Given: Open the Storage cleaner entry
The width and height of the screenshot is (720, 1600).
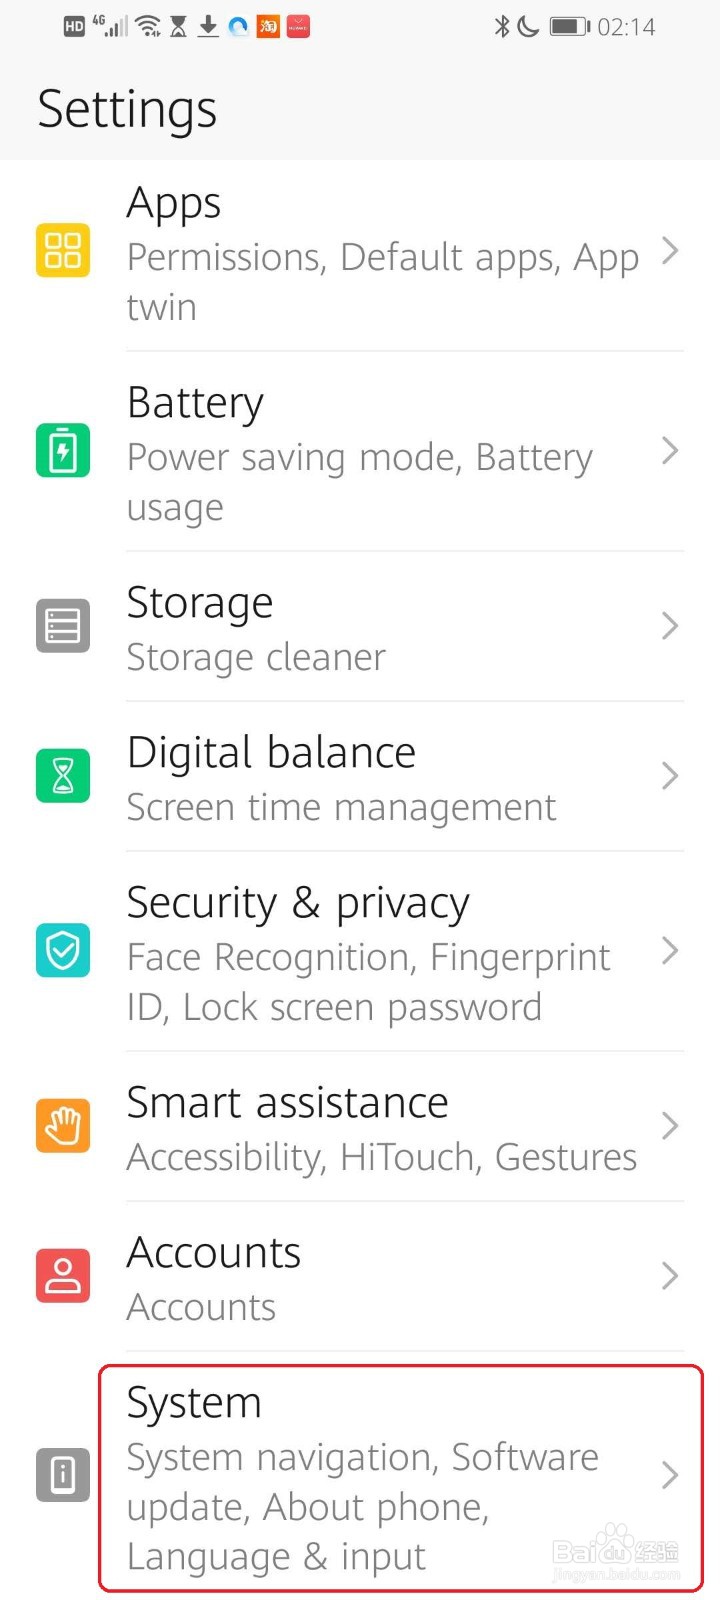Looking at the screenshot, I should [256, 657].
